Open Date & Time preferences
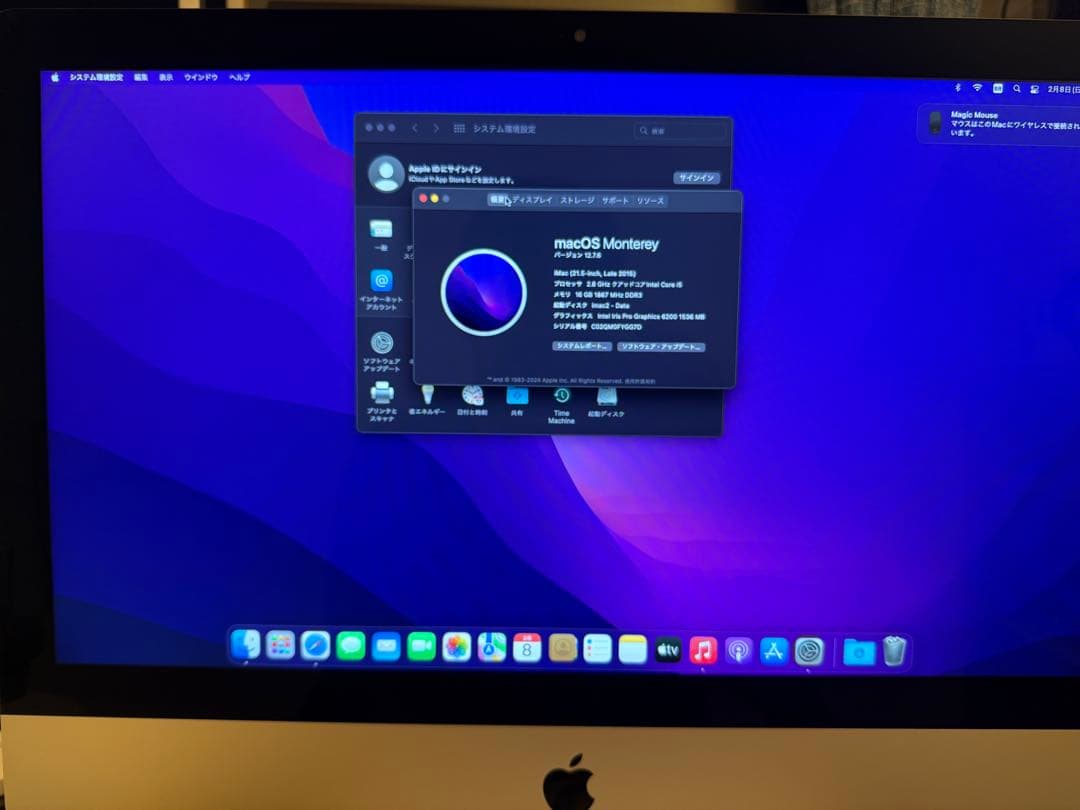 pyautogui.click(x=471, y=397)
